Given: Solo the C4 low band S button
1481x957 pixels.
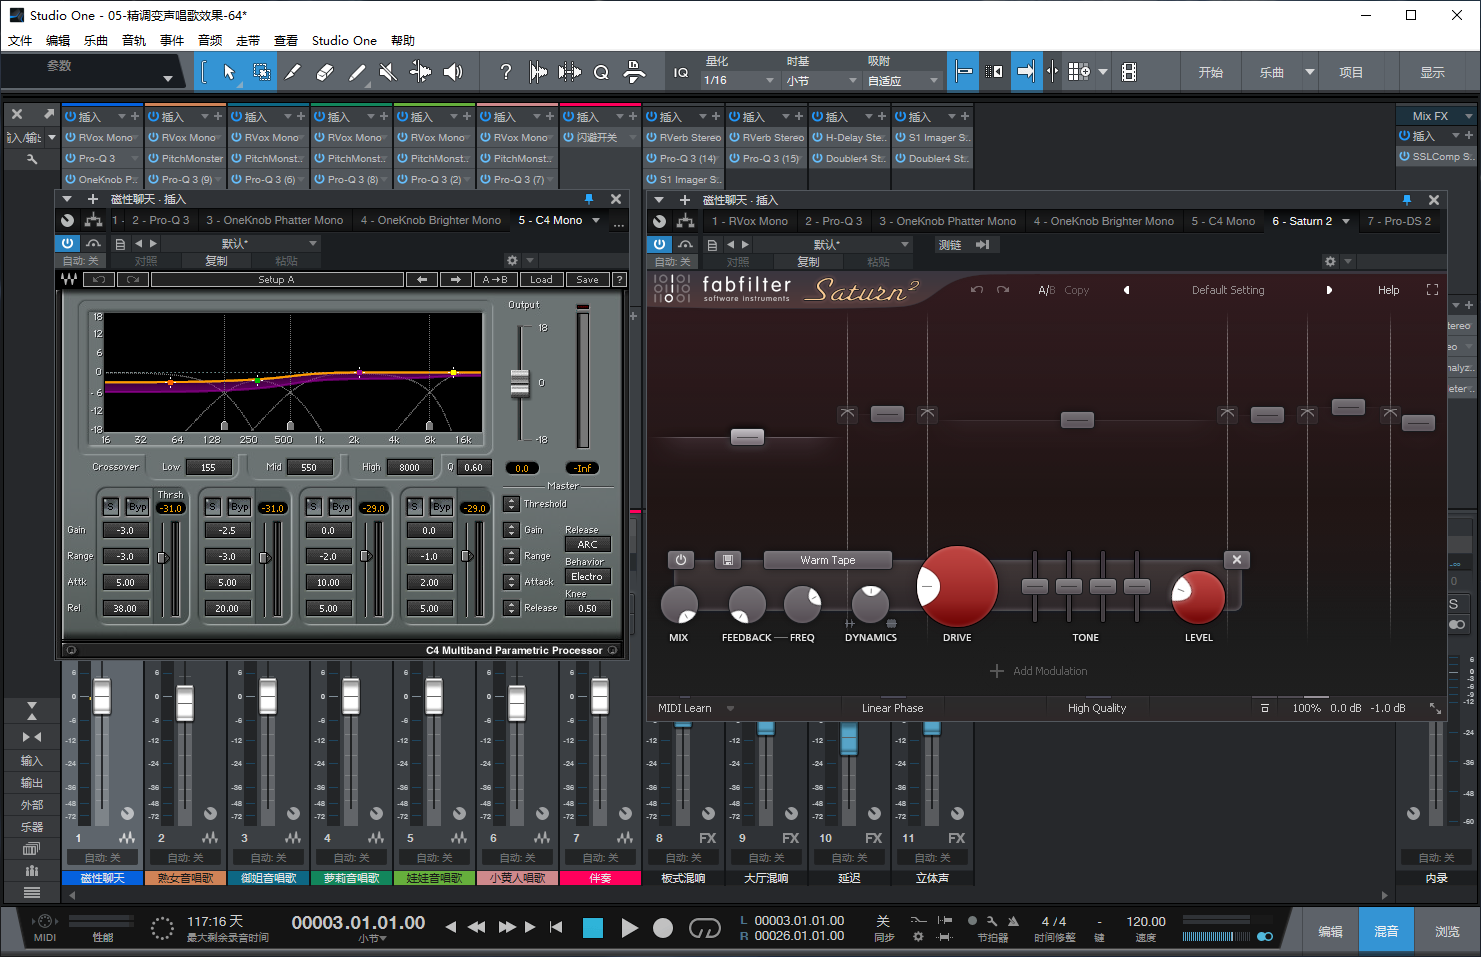Looking at the screenshot, I should click(110, 507).
